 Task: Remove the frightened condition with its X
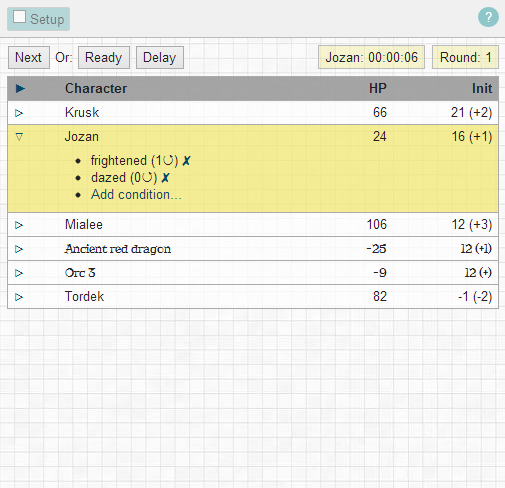(186, 161)
